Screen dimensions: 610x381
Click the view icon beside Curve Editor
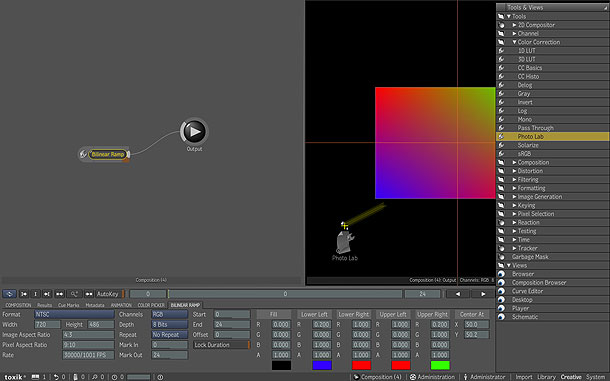(501, 291)
